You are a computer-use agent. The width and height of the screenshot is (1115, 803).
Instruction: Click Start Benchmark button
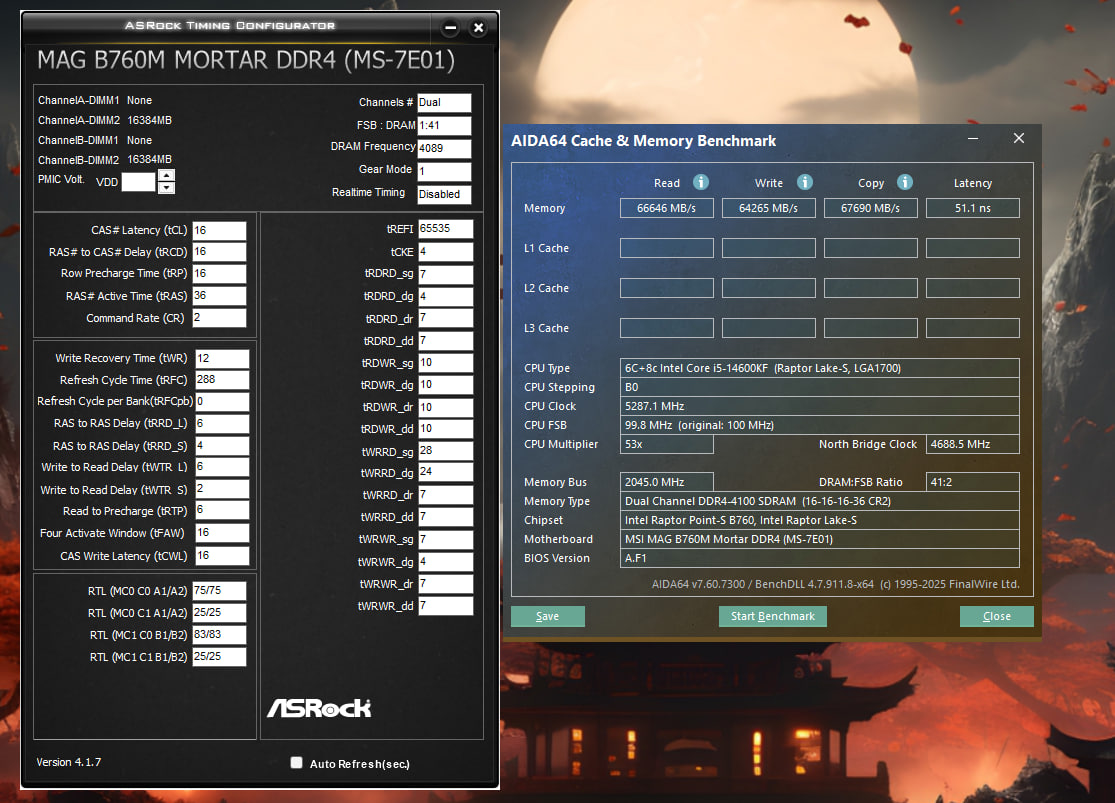coord(772,616)
